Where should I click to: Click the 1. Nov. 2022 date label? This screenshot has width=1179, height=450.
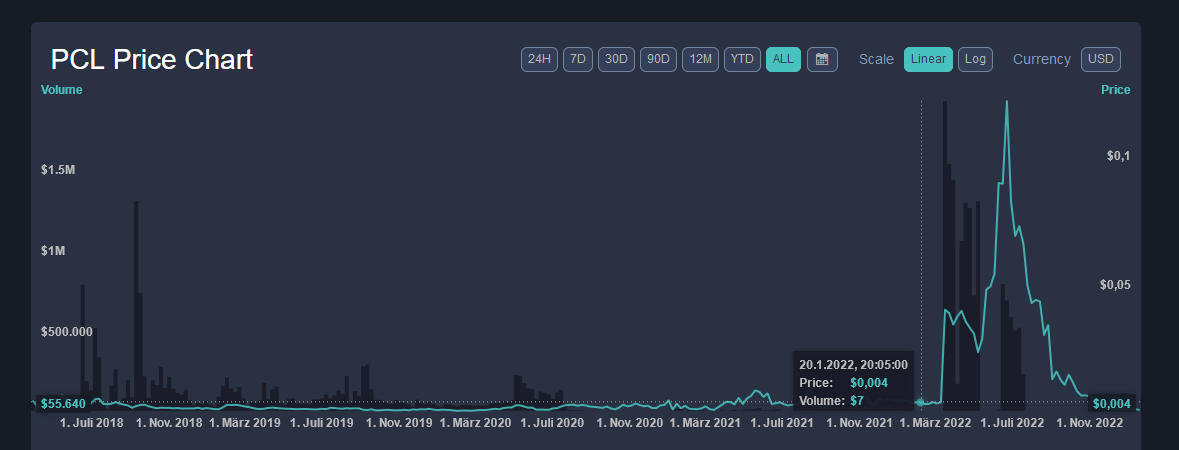click(x=1090, y=423)
